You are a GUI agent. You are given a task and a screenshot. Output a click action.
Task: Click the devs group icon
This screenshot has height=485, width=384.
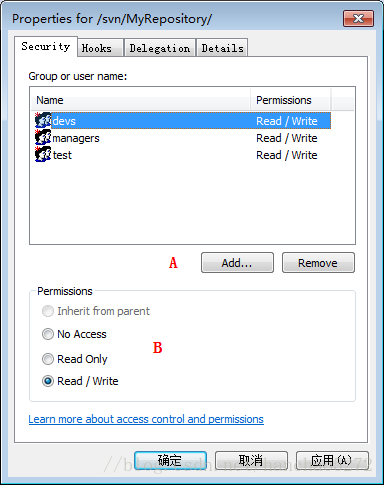pyautogui.click(x=43, y=120)
